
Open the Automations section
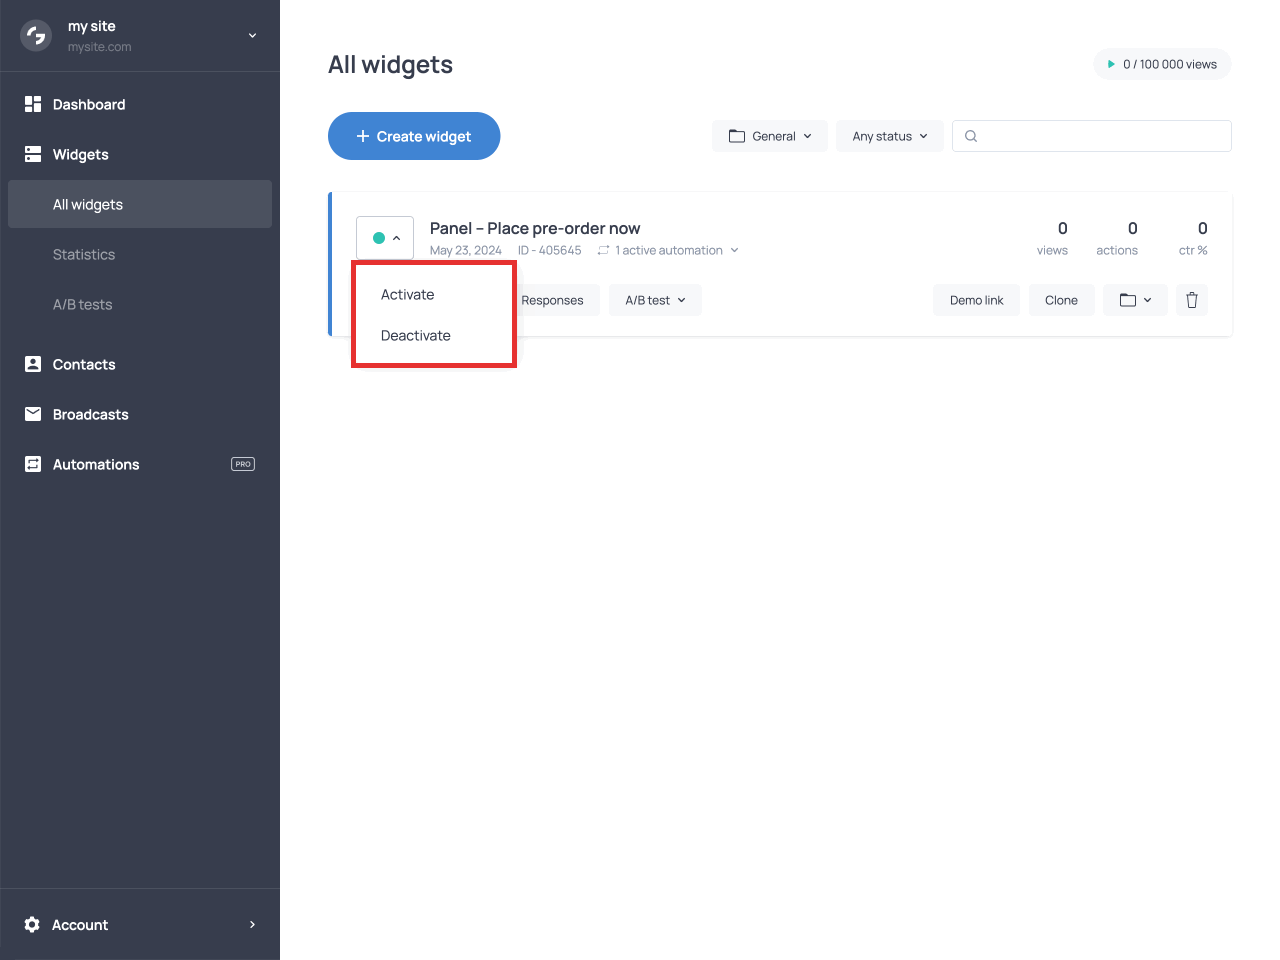click(x=95, y=464)
